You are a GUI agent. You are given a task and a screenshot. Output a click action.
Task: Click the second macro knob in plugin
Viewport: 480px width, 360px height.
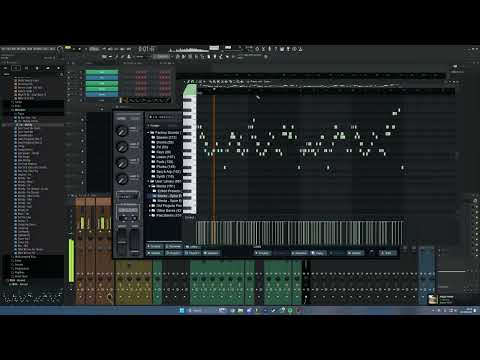pos(122,147)
